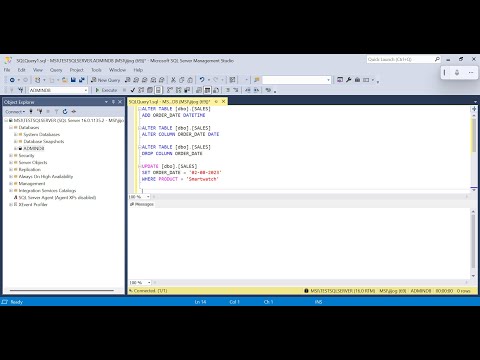Open the Toolbox icon in the toolbar

[357, 80]
